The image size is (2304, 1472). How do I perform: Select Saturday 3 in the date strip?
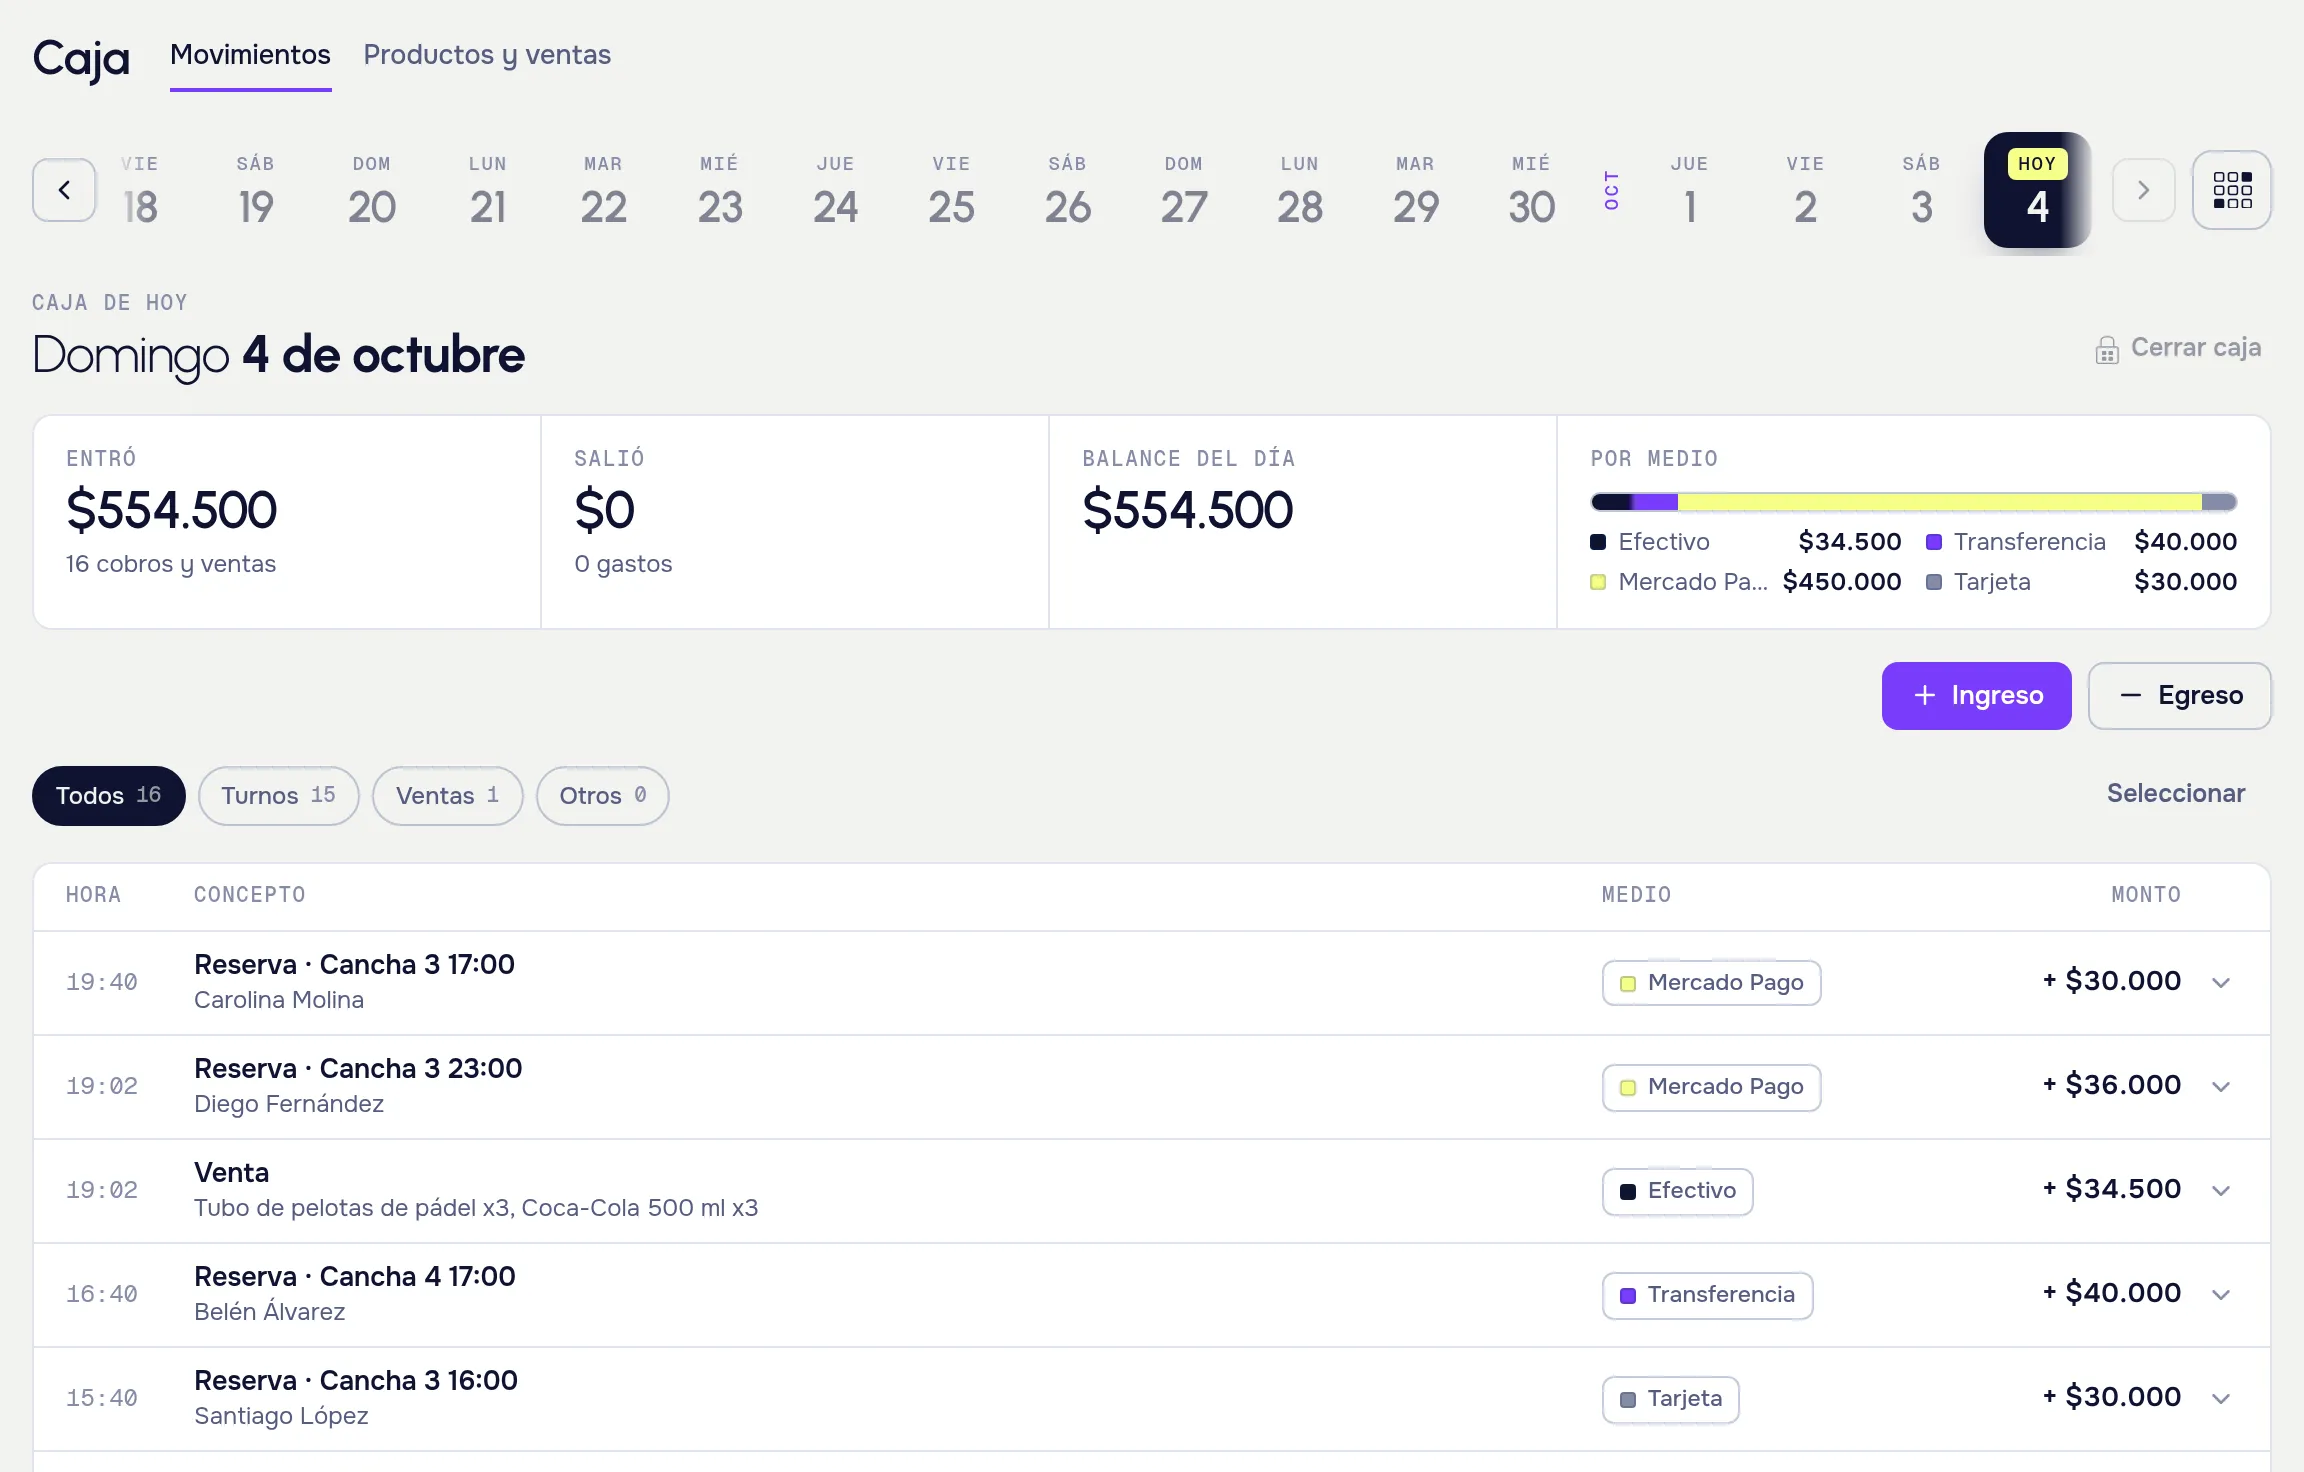coord(1922,191)
